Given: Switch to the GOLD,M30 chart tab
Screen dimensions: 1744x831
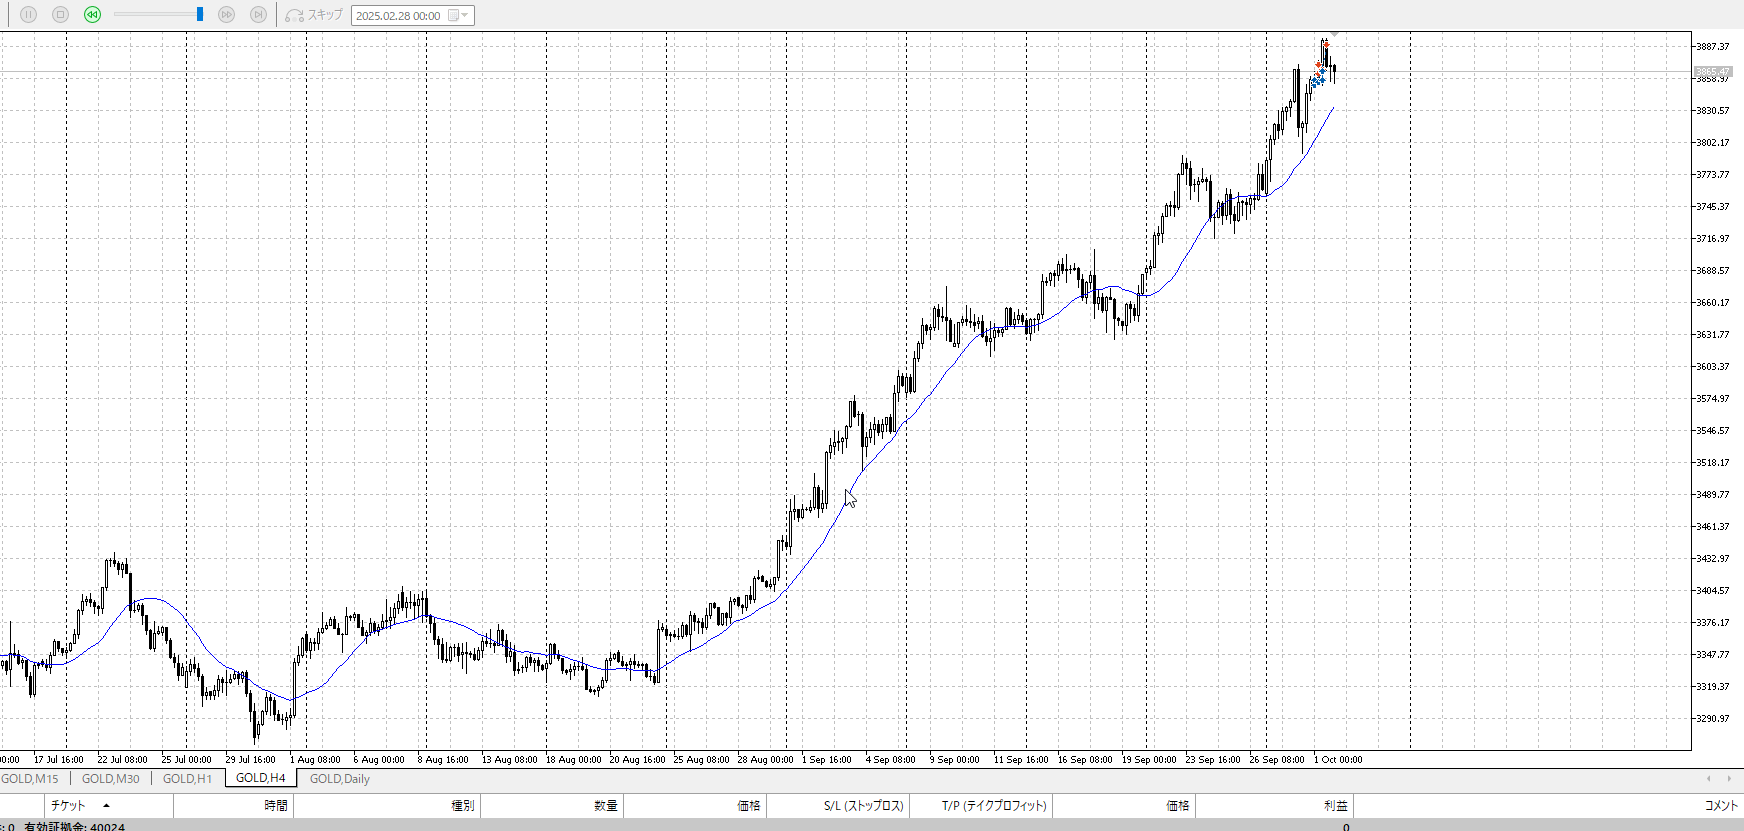Looking at the screenshot, I should click(x=110, y=779).
